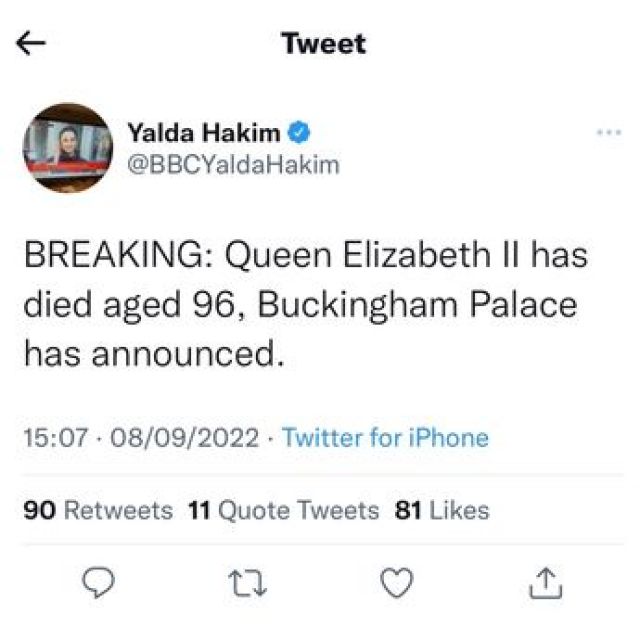Screen dimensions: 640x640
Task: Click the blue verified badge
Action: (299, 132)
